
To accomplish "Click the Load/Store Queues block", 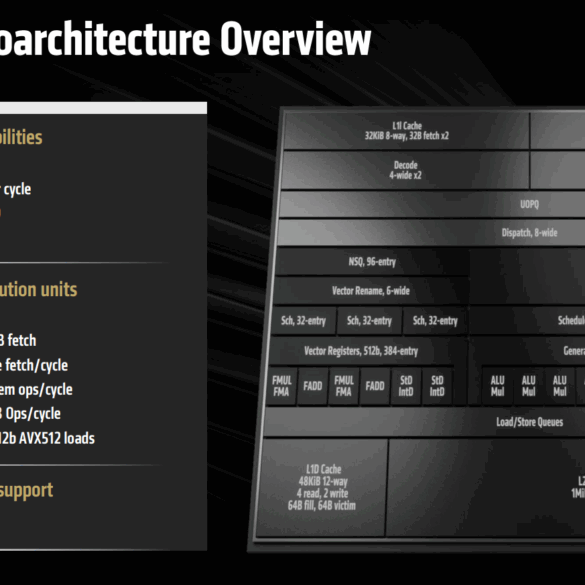I will click(x=424, y=422).
